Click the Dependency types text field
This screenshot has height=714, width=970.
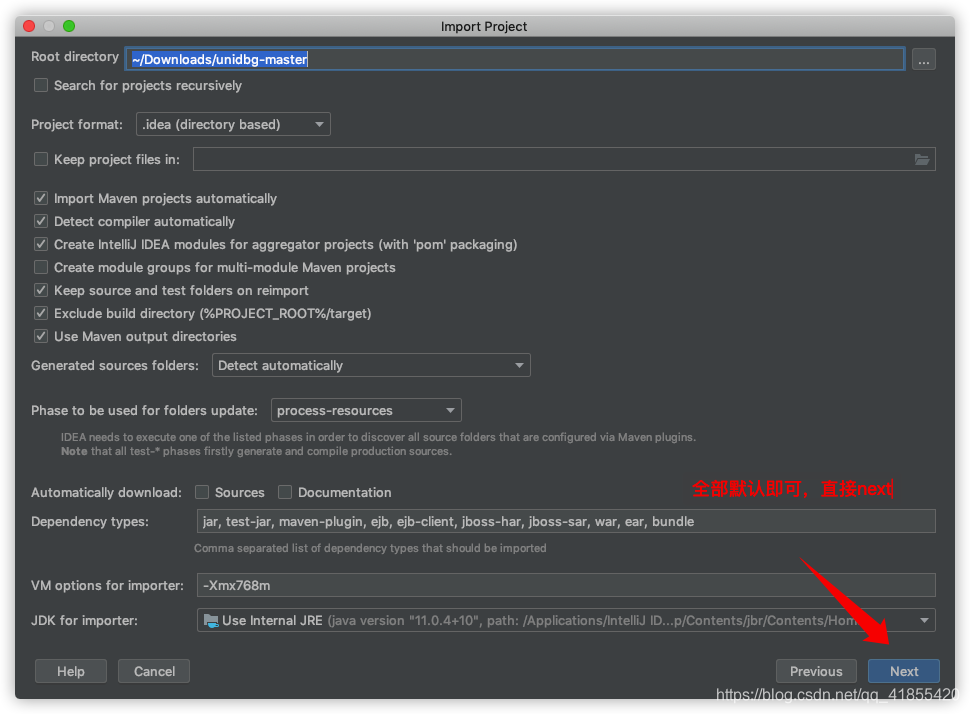click(x=566, y=522)
